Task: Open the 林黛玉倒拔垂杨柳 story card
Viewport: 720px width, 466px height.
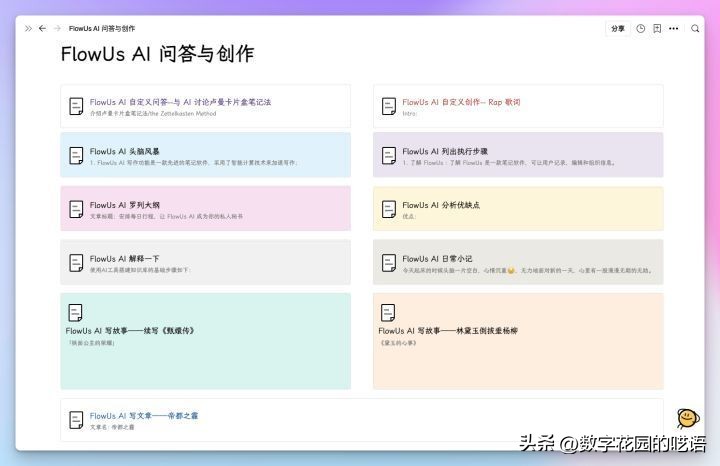Action: (x=518, y=341)
